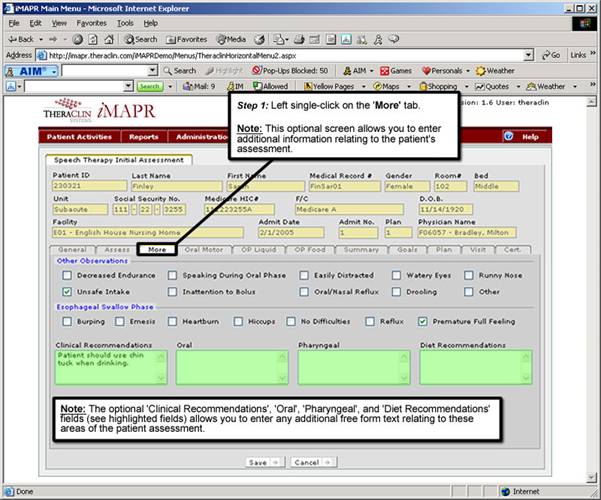Click the IM toolbar button
The height and width of the screenshot is (500, 601).
[x=235, y=87]
